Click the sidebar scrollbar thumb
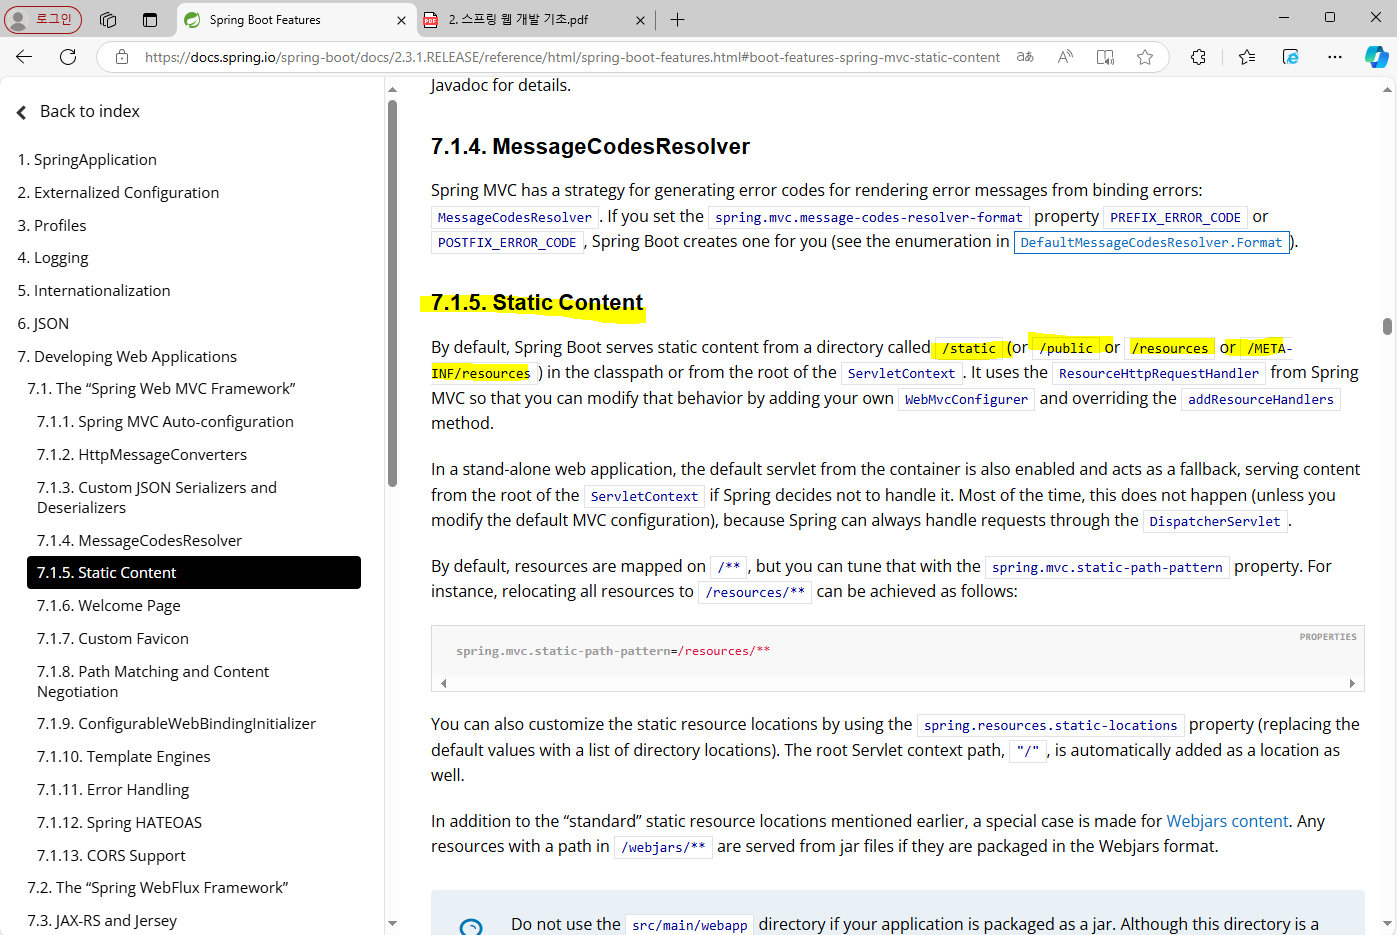The image size is (1397, 935). click(392, 293)
